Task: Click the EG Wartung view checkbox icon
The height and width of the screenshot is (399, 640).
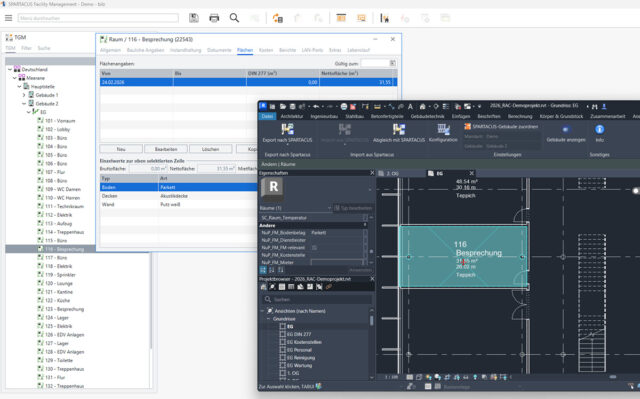Action: coord(282,365)
